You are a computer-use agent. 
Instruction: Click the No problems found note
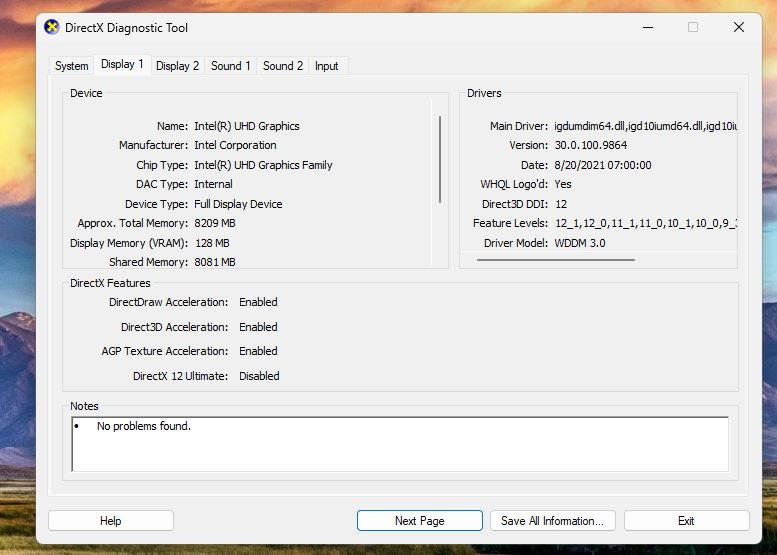coord(144,426)
